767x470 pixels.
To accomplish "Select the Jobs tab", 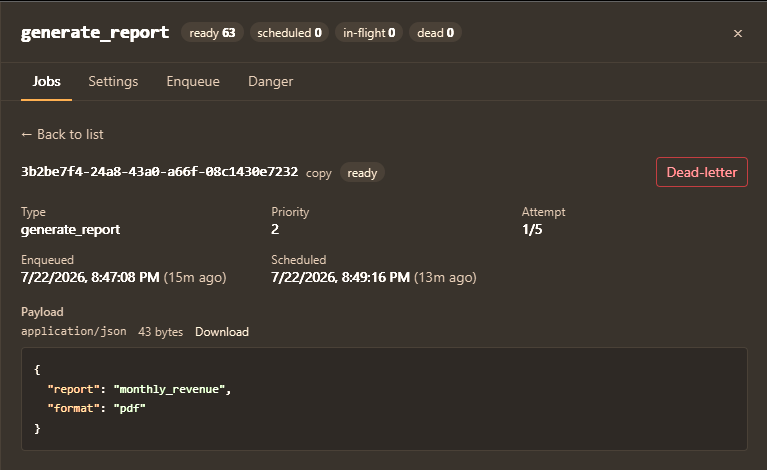I will click(x=46, y=81).
